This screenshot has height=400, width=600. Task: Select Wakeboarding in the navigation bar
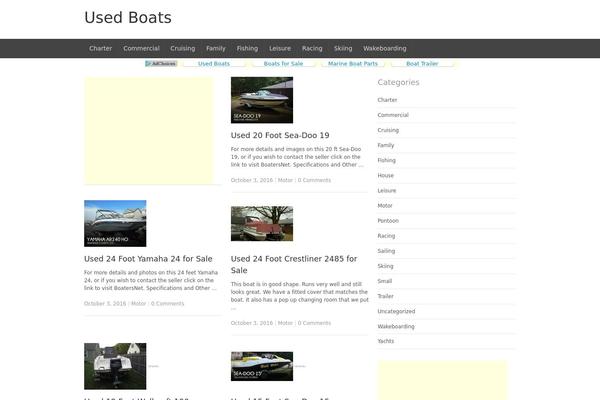[x=385, y=49]
